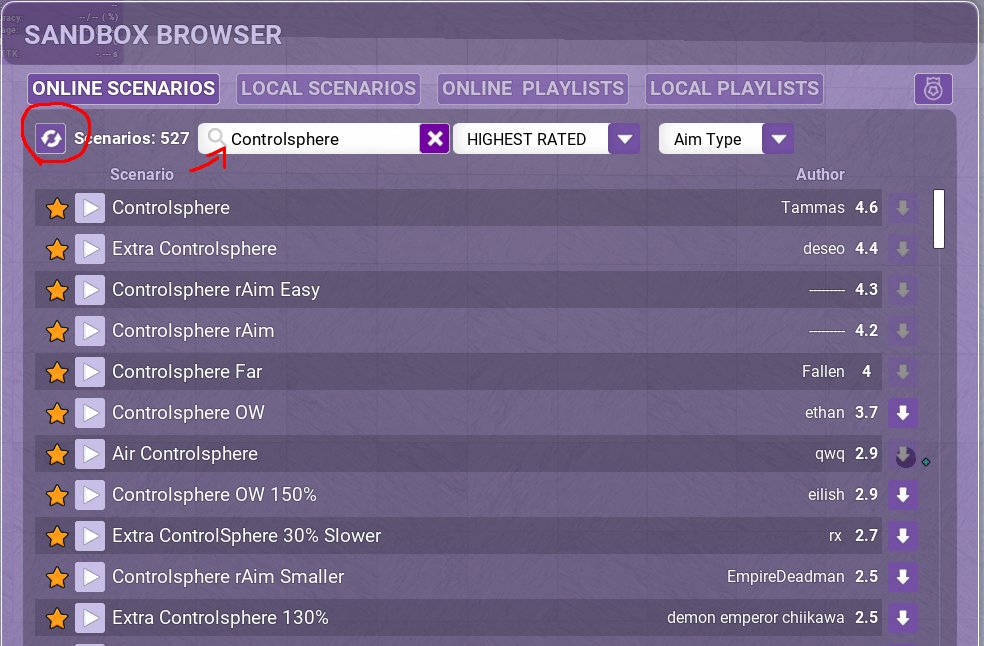Switch to ONLINE SCENARIOS tab
The image size is (984, 646).
(124, 89)
